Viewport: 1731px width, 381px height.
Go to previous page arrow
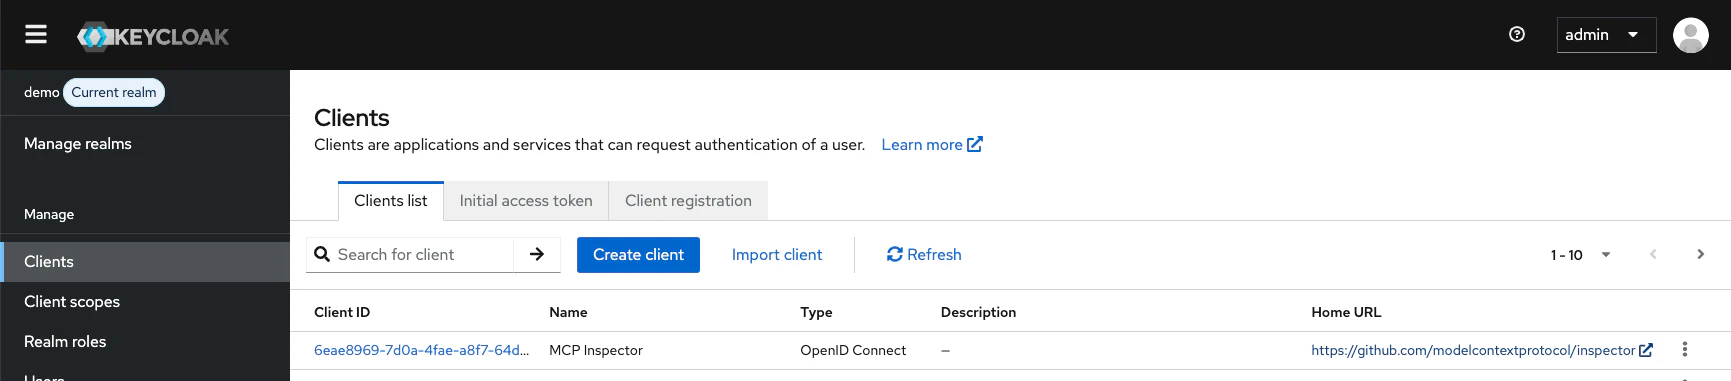point(1653,255)
